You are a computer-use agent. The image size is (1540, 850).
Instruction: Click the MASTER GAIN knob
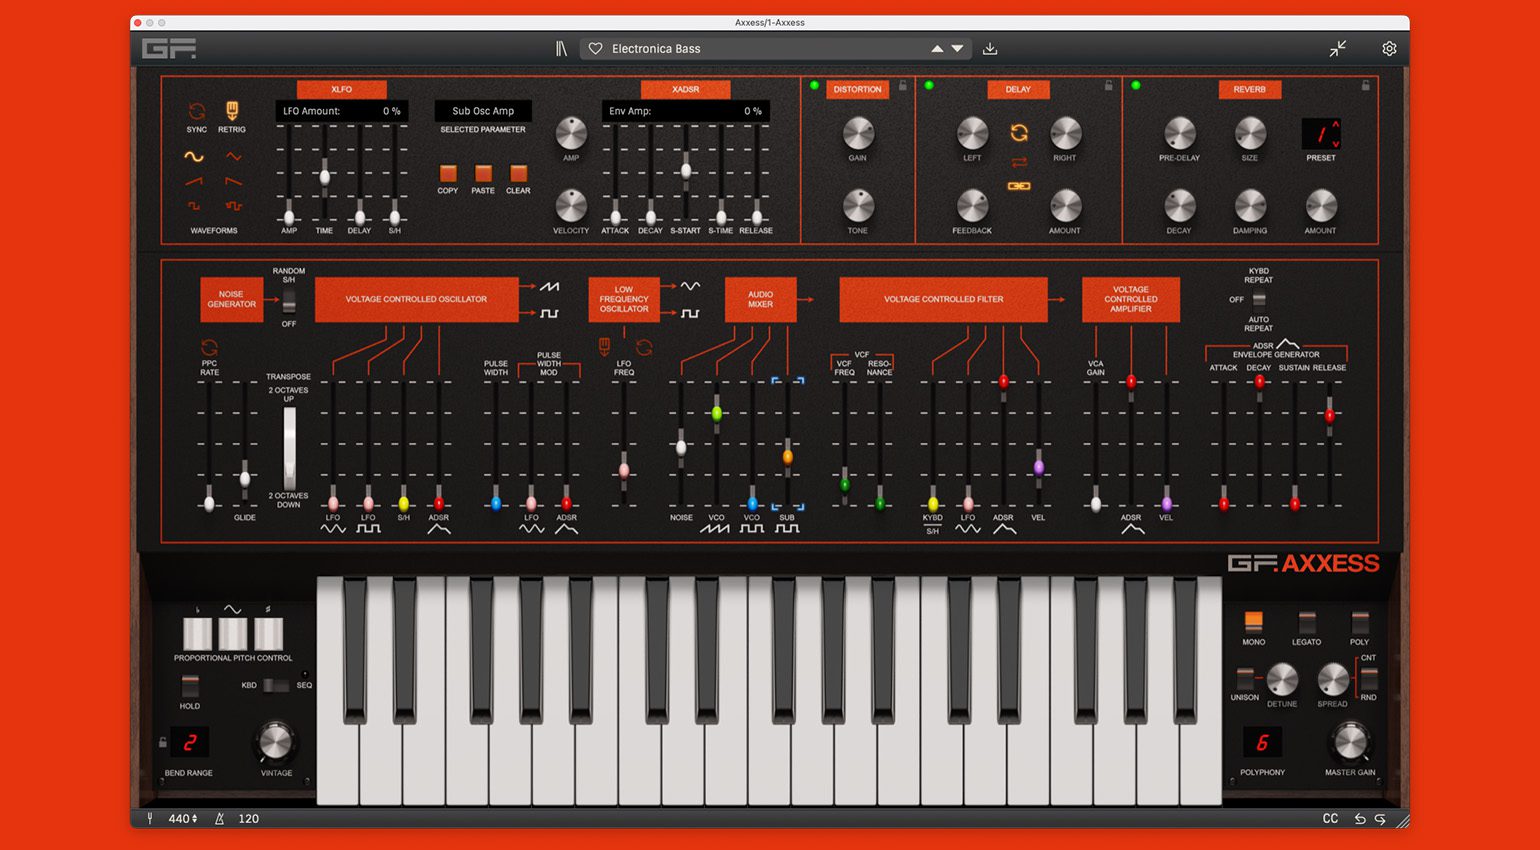click(1350, 743)
